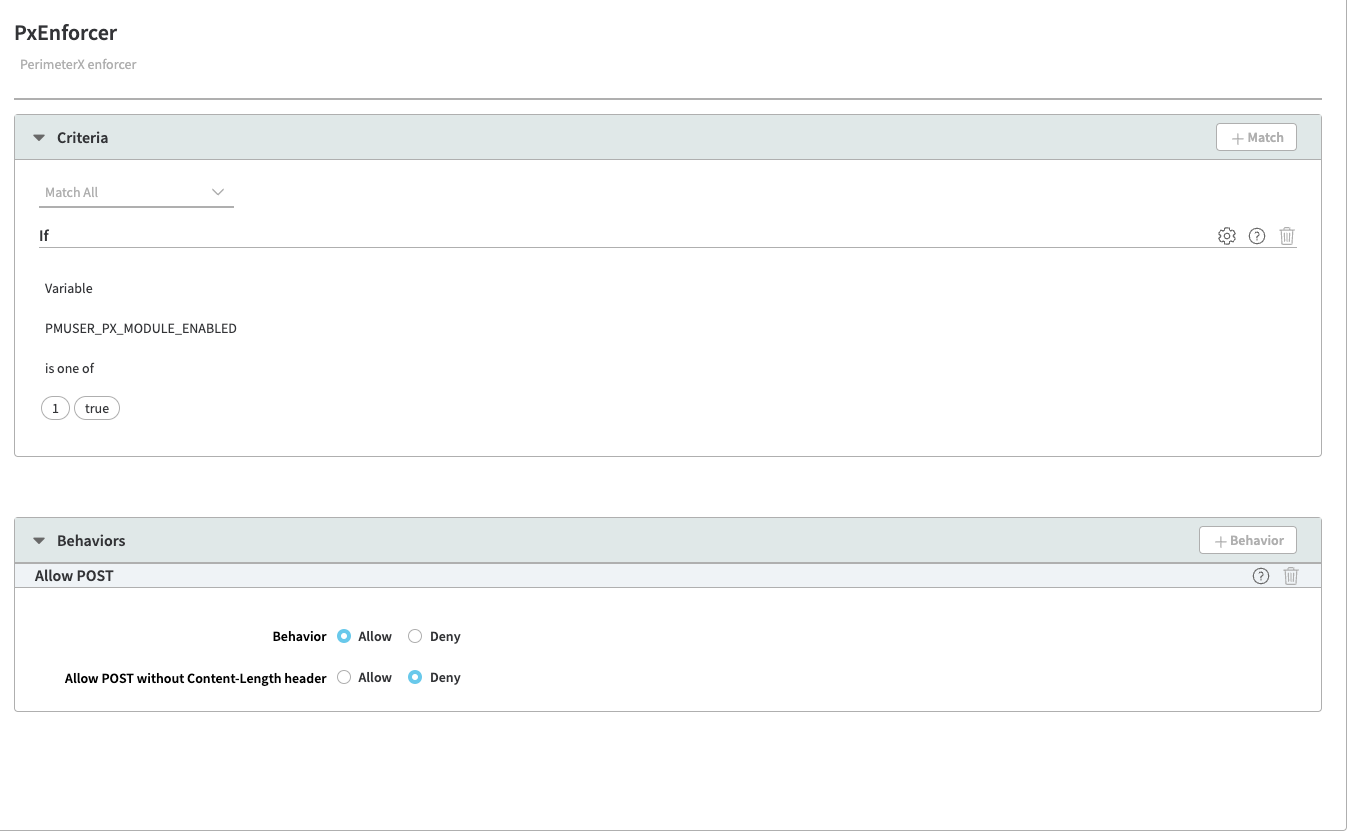Click the value chip labeled 1
The image size is (1351, 838).
pyautogui.click(x=55, y=408)
